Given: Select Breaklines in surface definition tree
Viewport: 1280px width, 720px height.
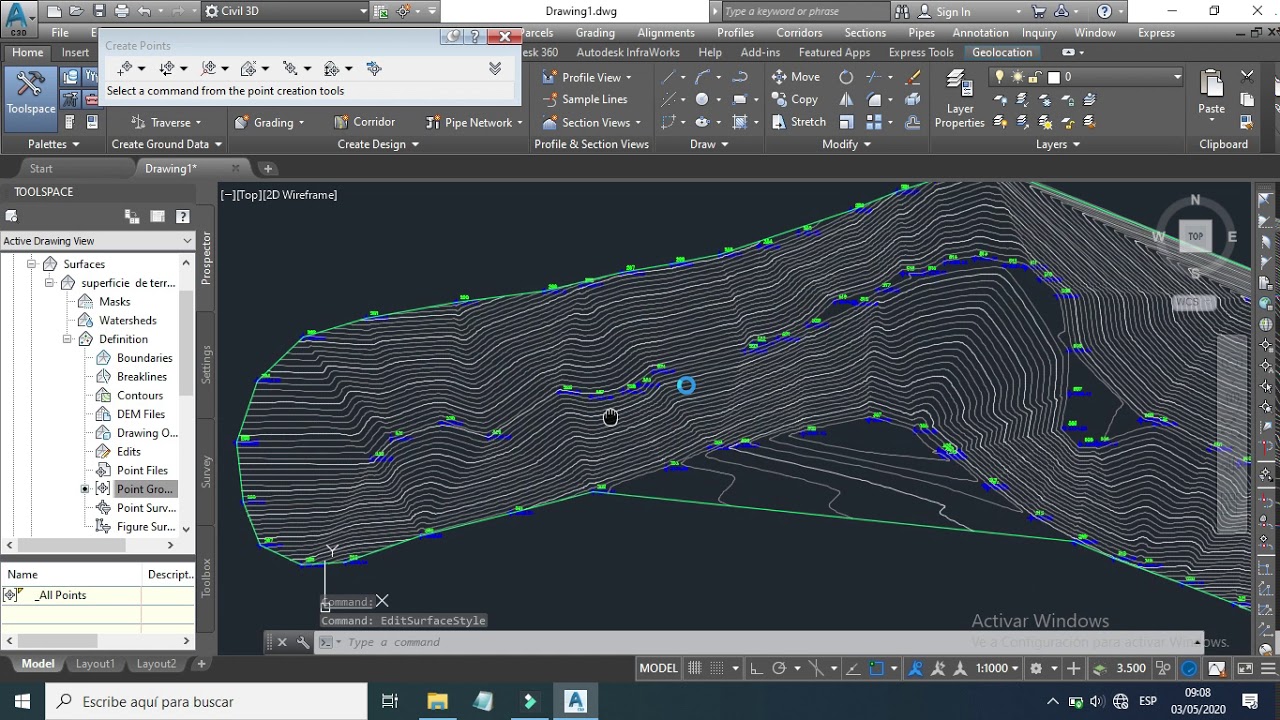Looking at the screenshot, I should [x=141, y=377].
